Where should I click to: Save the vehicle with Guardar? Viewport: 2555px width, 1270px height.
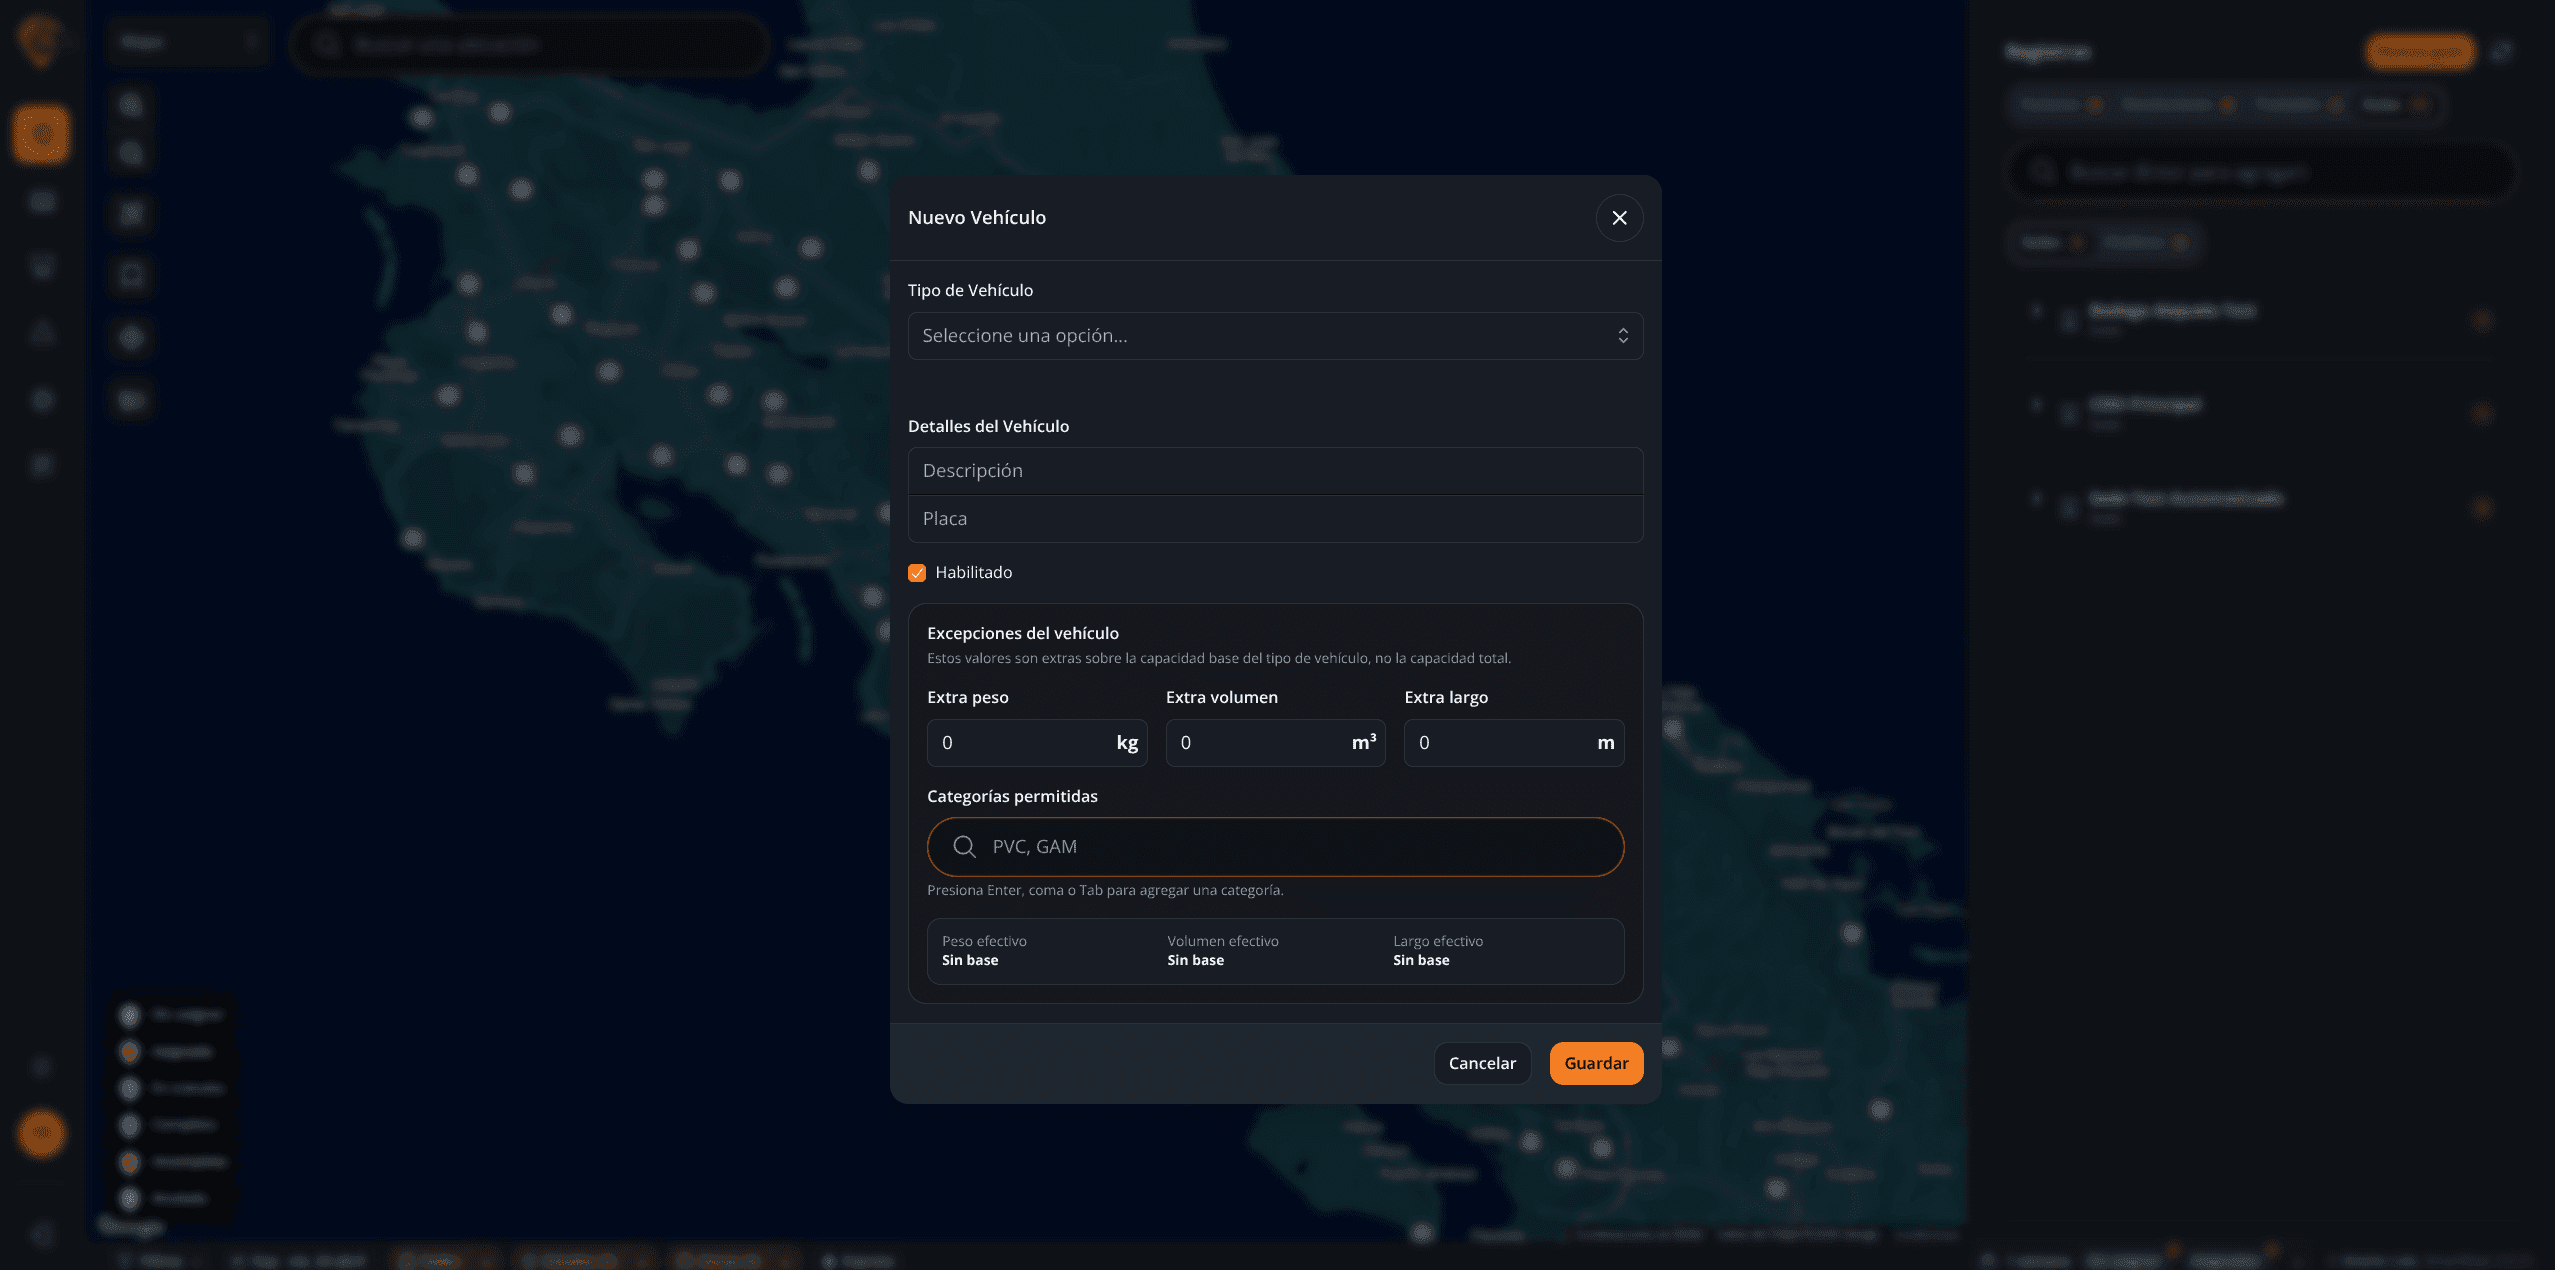point(1596,1063)
